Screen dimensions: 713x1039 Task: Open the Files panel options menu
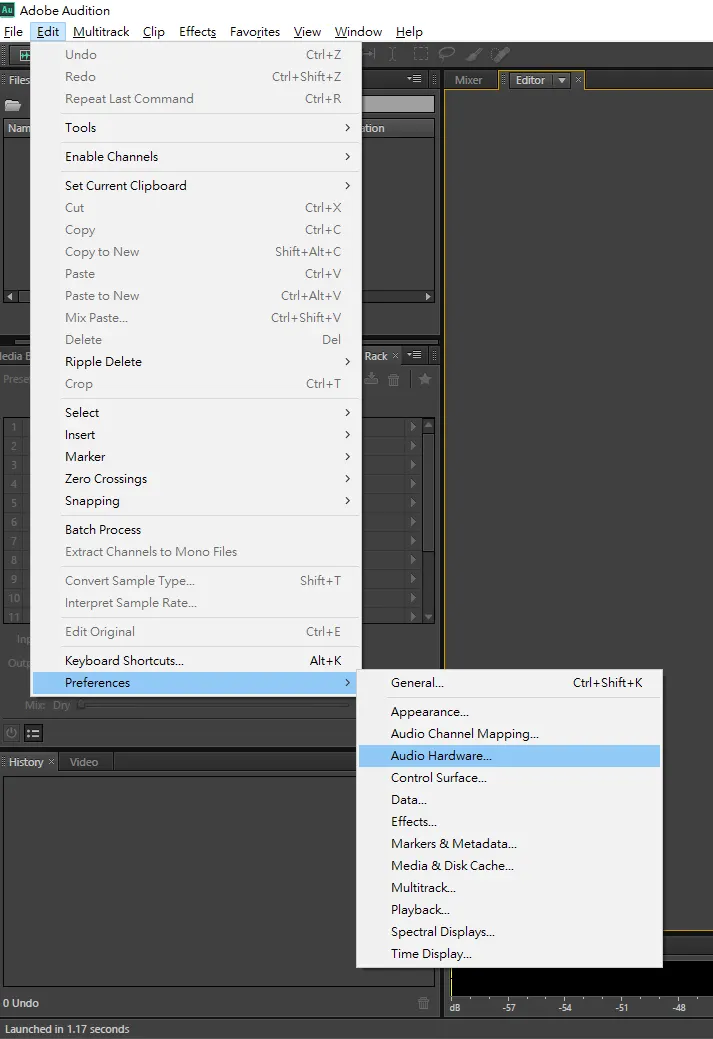[x=414, y=79]
